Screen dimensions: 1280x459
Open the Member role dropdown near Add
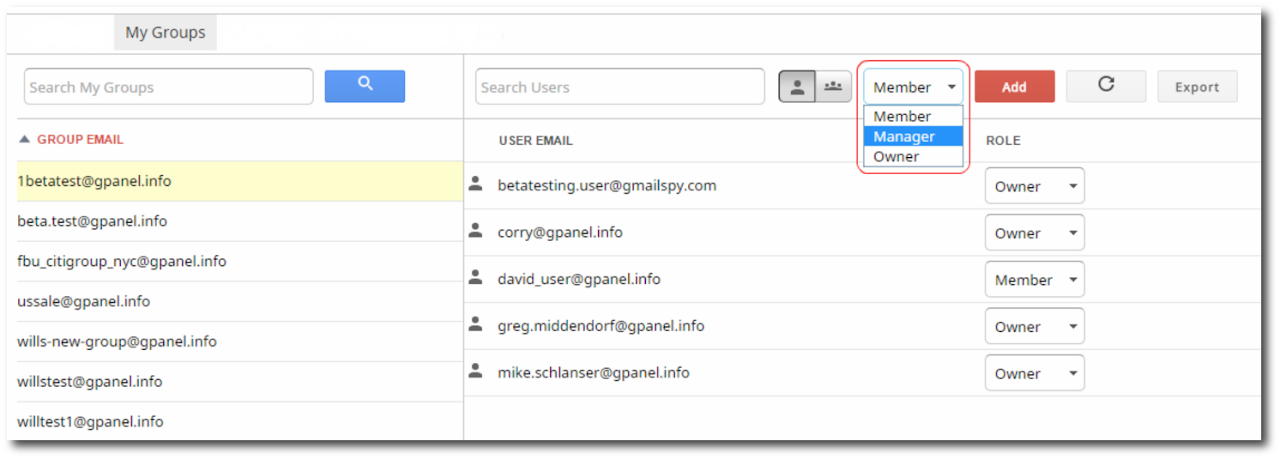(914, 87)
